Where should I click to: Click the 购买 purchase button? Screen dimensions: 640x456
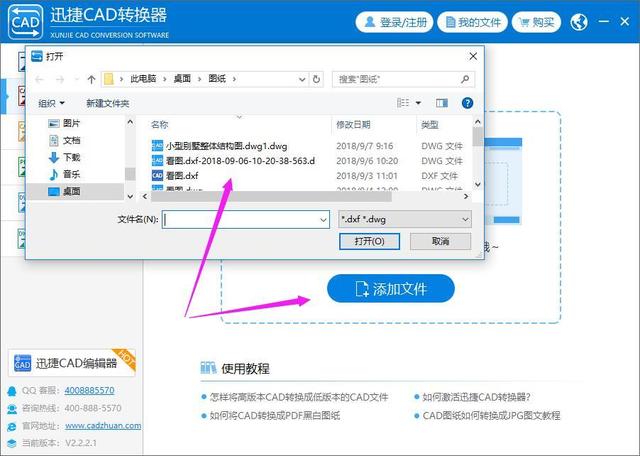[x=536, y=22]
